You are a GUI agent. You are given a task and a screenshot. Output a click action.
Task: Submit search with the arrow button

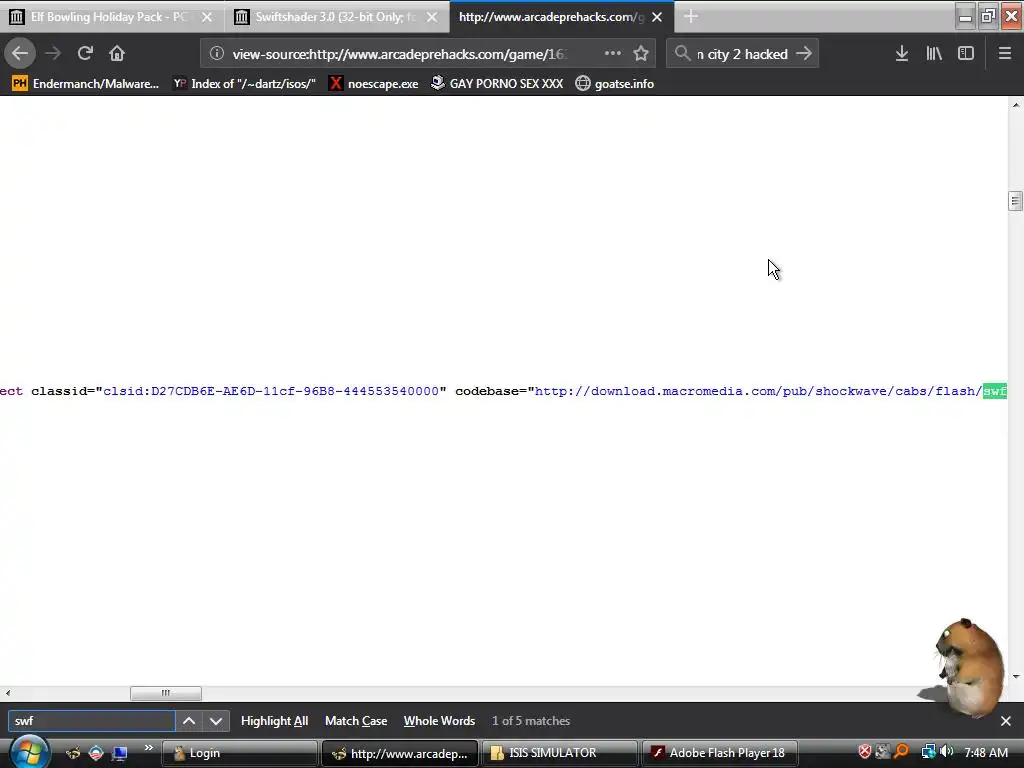[804, 53]
